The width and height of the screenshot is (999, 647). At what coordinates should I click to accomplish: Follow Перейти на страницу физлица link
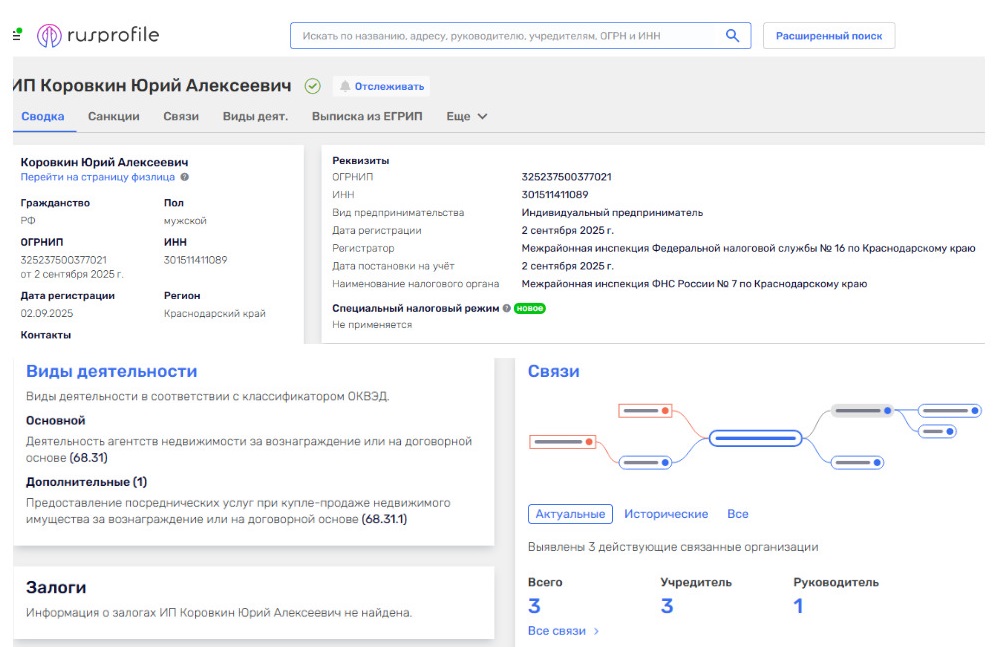click(x=98, y=177)
